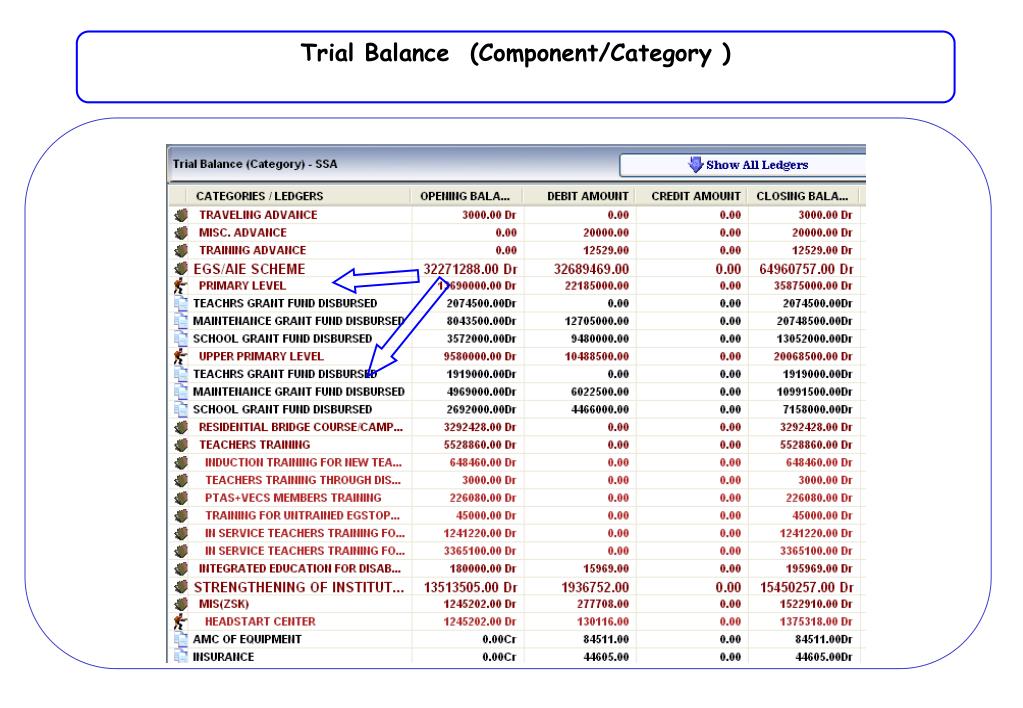The height and width of the screenshot is (708, 1023).
Task: Click the book icon beside TRAINING ADVANCE
Action: (x=181, y=250)
